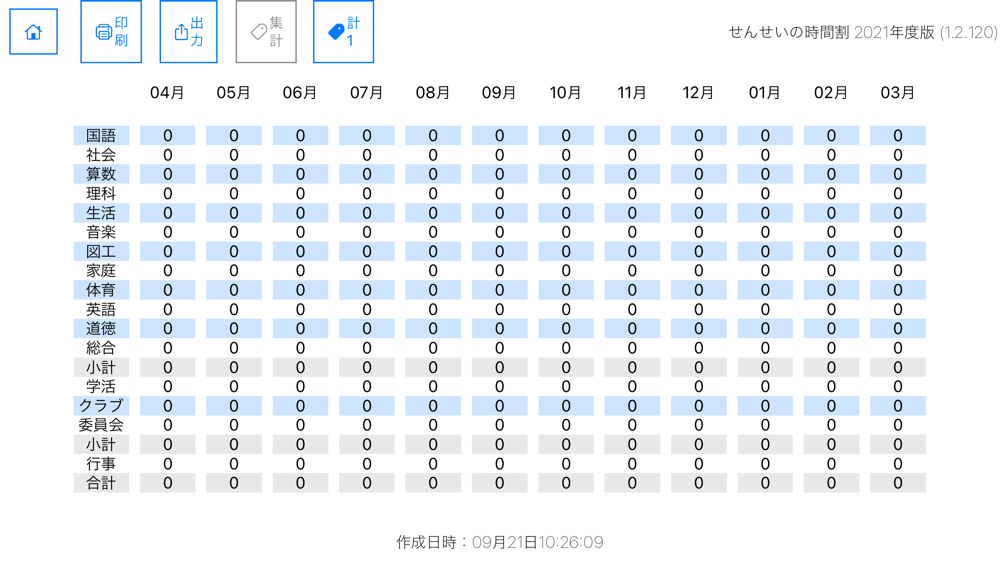This screenshot has width=1000, height=563.
Task: Click the 作成日時 timestamp text
Action: [x=499, y=543]
